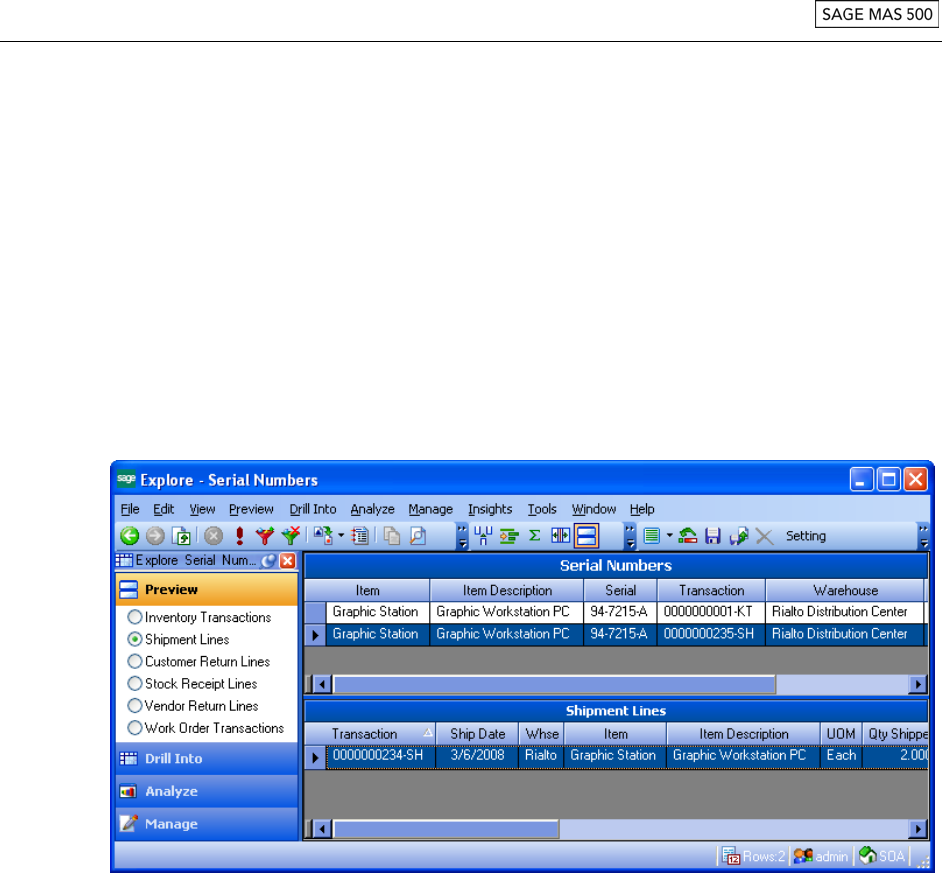
Task: Click the clear filter funnel icon
Action: pos(291,535)
